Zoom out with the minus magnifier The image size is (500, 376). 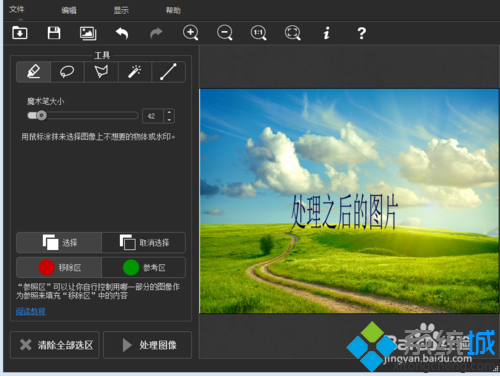click(x=225, y=33)
